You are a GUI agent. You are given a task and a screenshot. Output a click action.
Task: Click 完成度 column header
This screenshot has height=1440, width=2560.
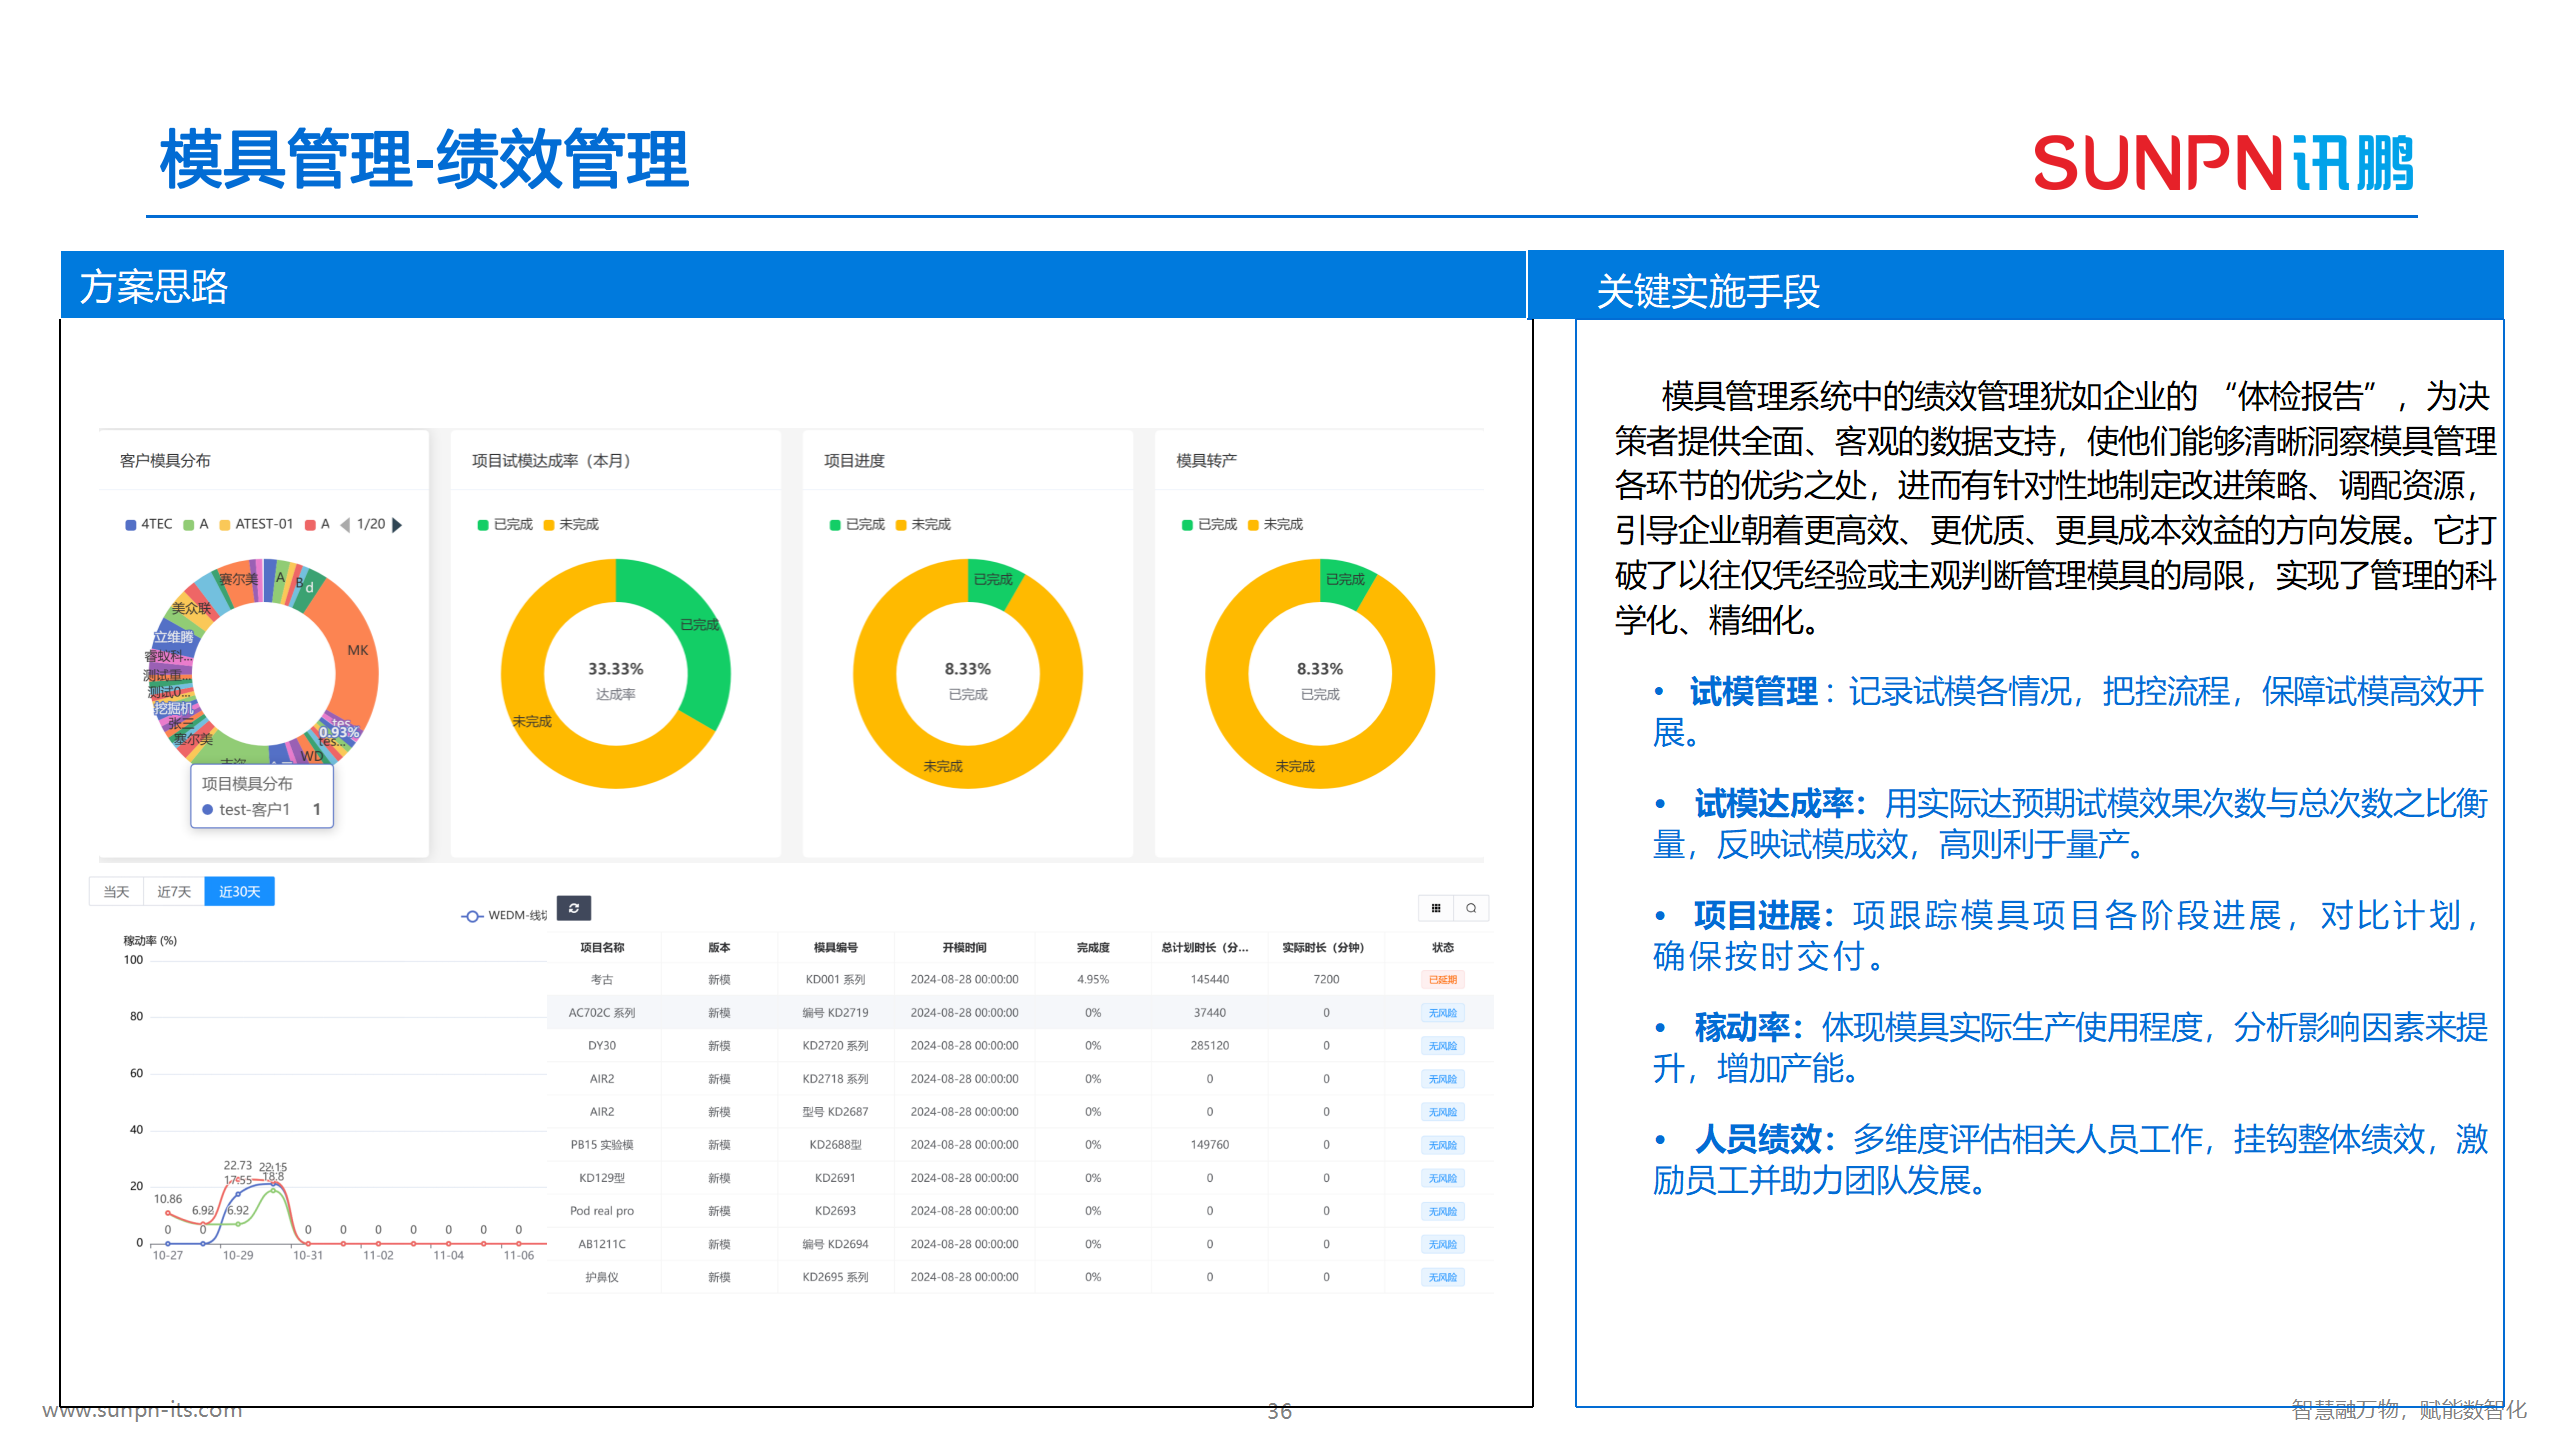pos(1092,947)
